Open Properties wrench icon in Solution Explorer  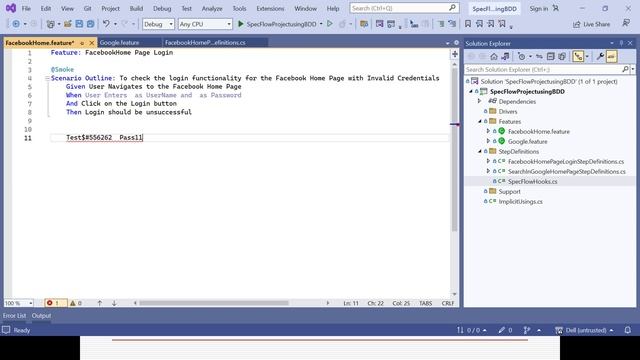[x=600, y=56]
